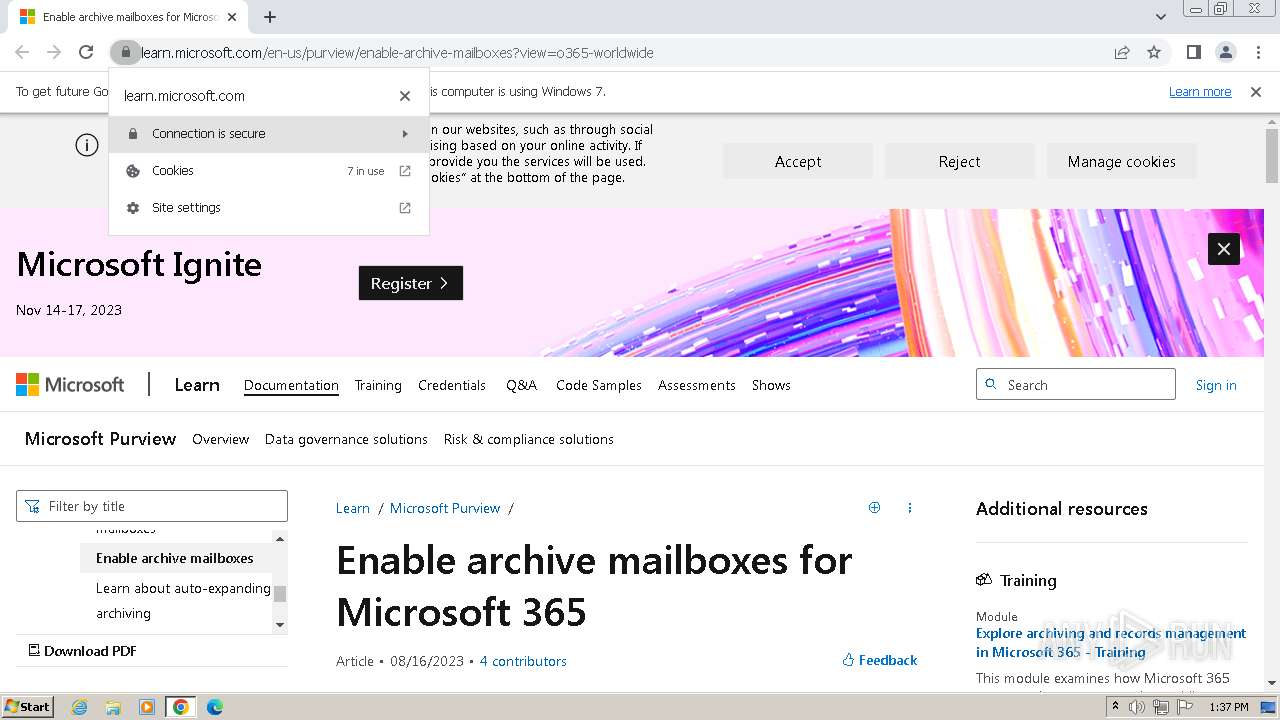
Task: Click page scrollbar down arrow
Action: coord(1272,683)
